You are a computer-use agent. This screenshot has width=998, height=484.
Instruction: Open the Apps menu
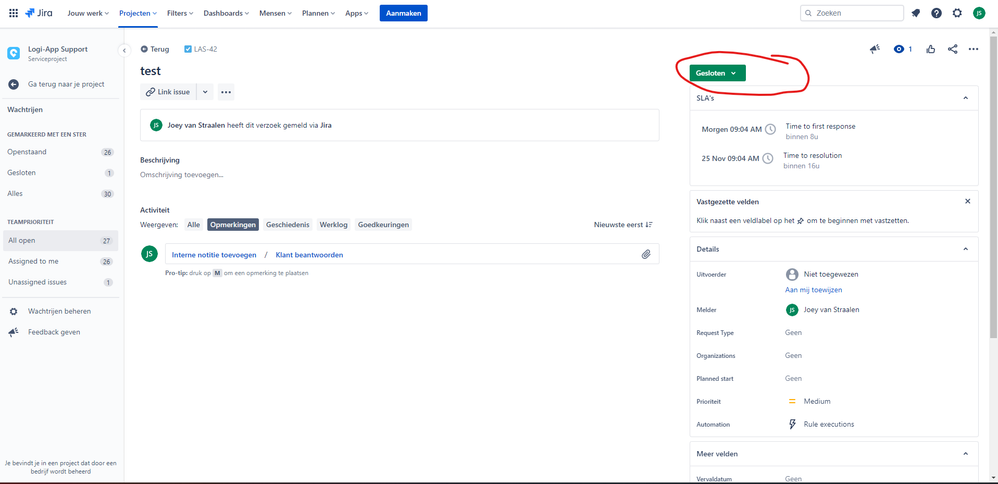(357, 13)
